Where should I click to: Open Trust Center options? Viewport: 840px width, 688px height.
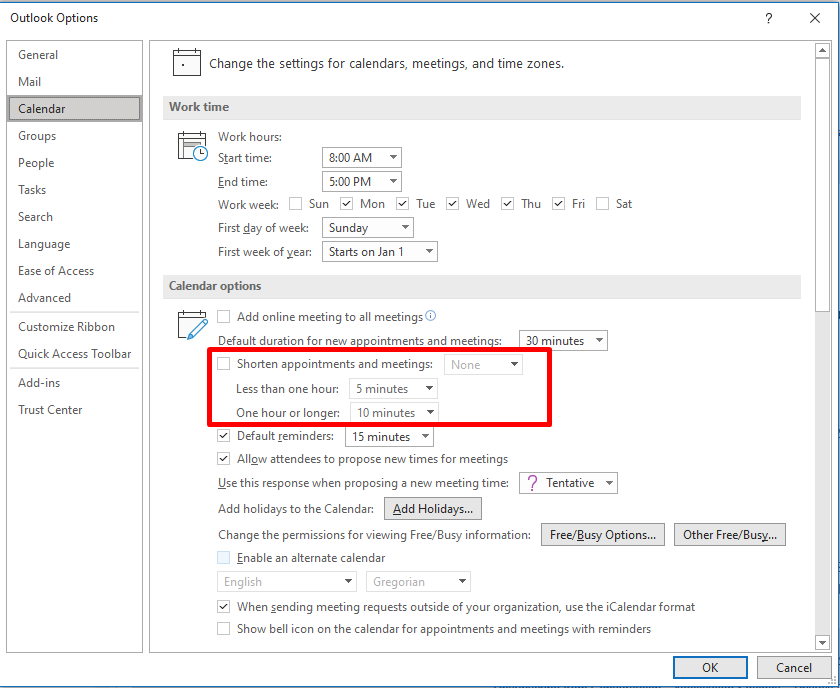pos(74,409)
